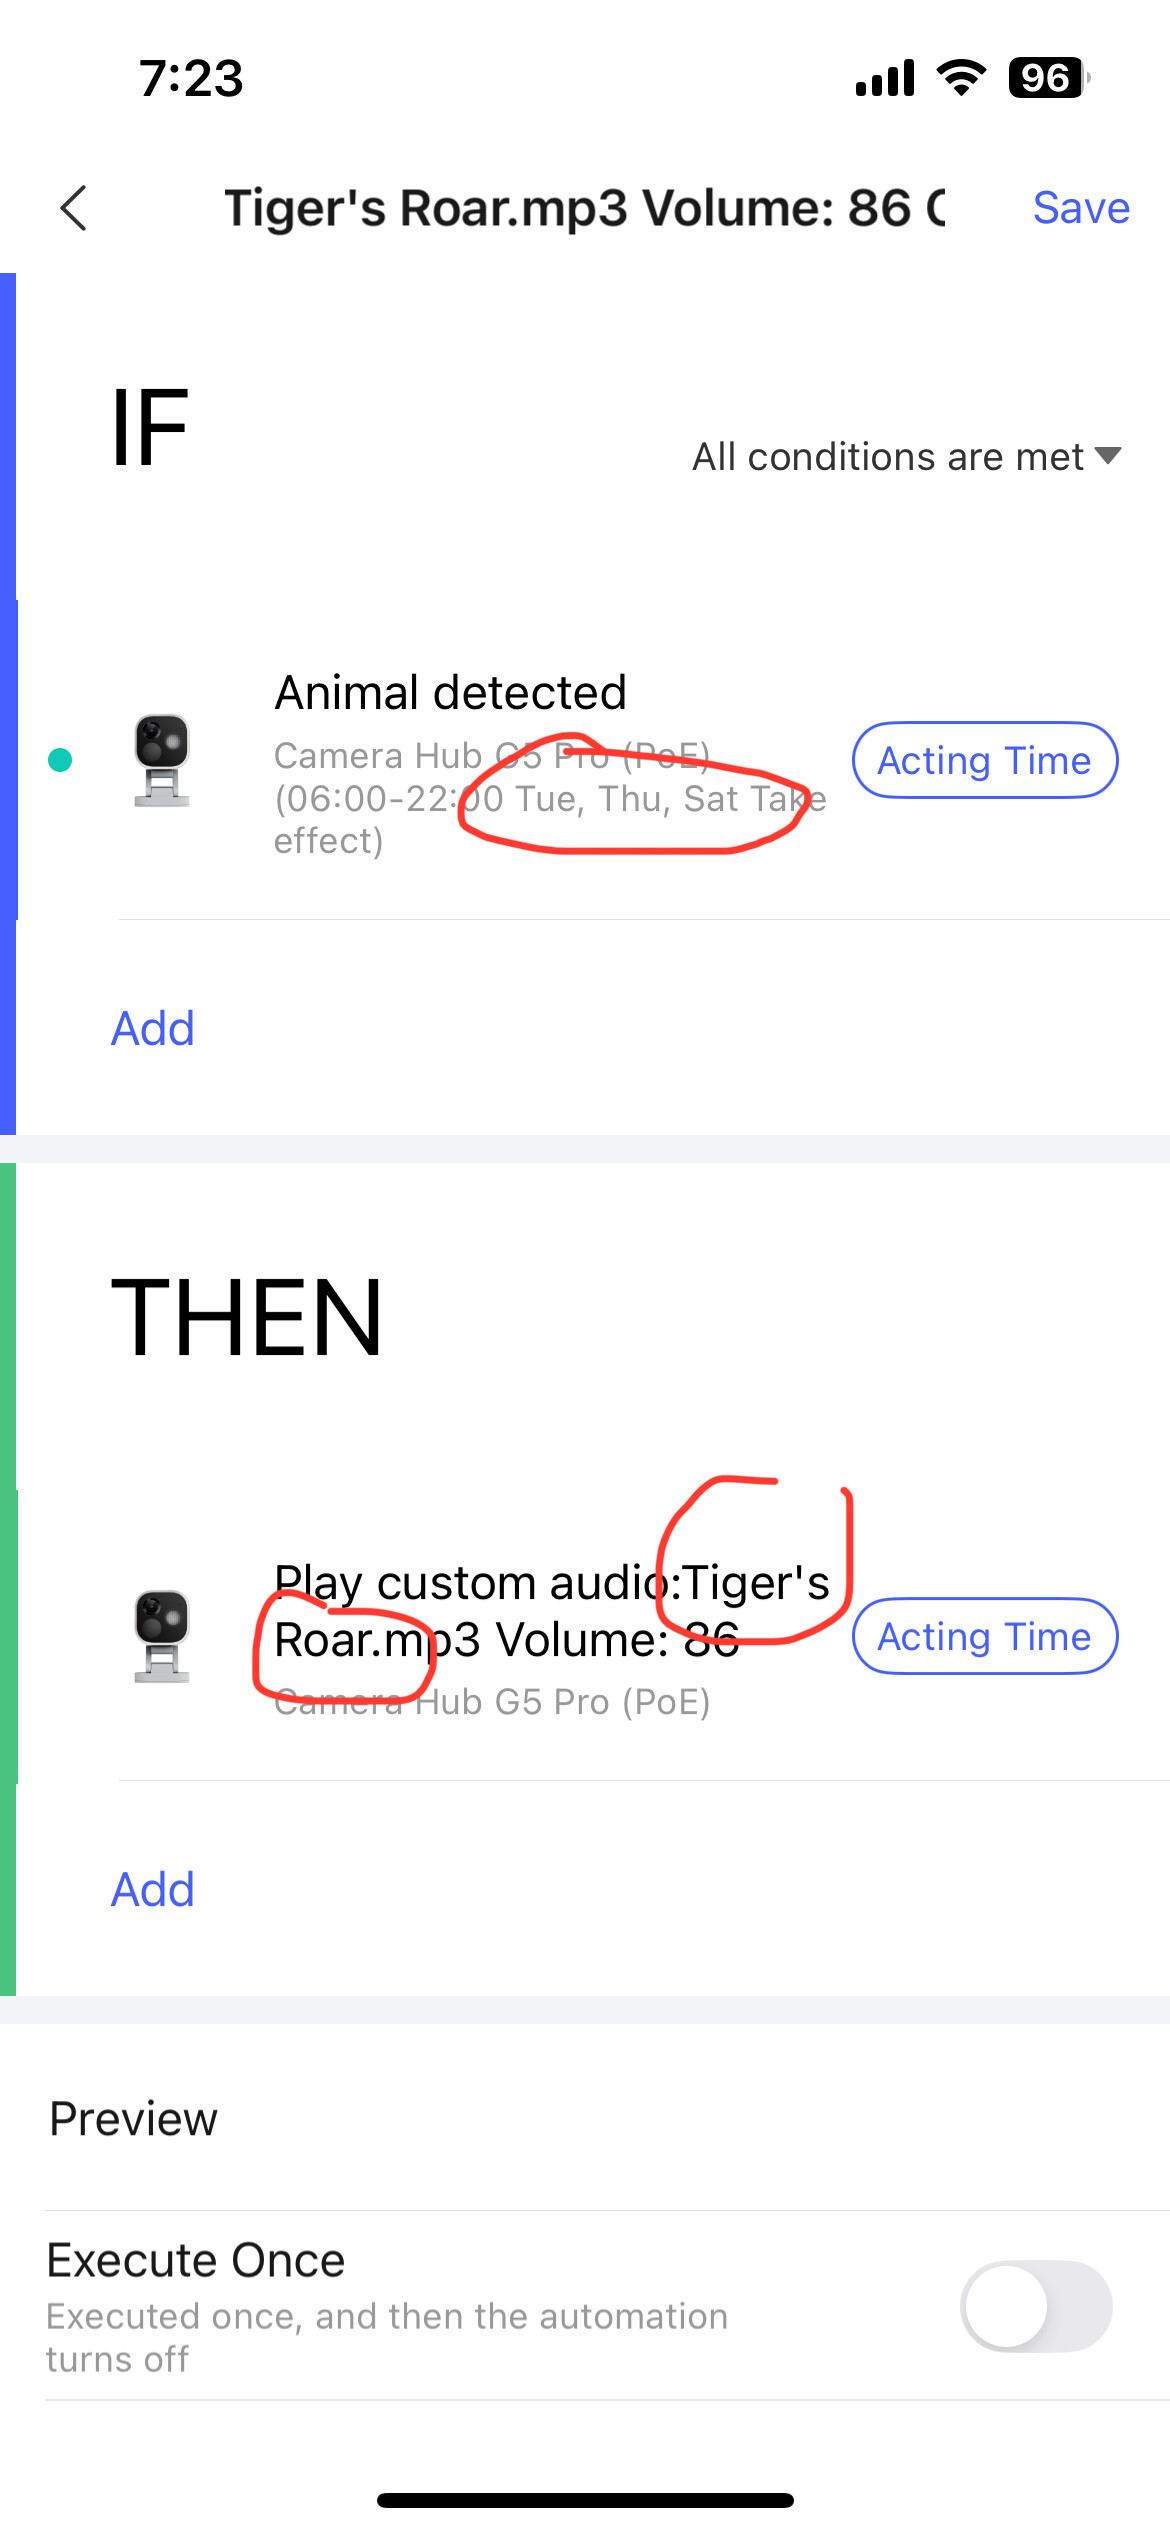Click the teal status dot indicator
This screenshot has width=1170, height=2532.
point(60,760)
